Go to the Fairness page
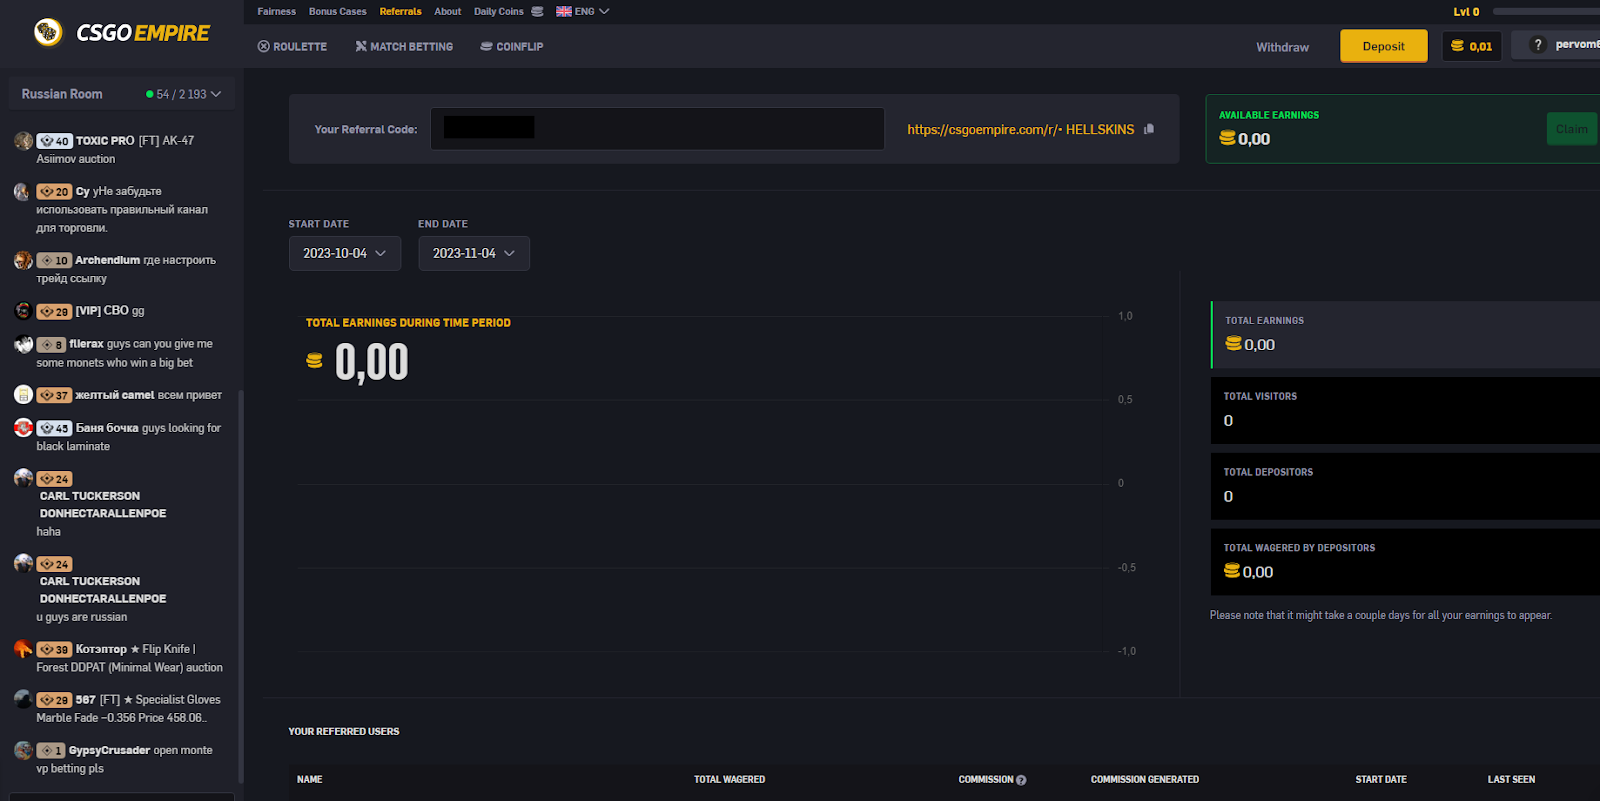This screenshot has width=1600, height=801. (277, 12)
